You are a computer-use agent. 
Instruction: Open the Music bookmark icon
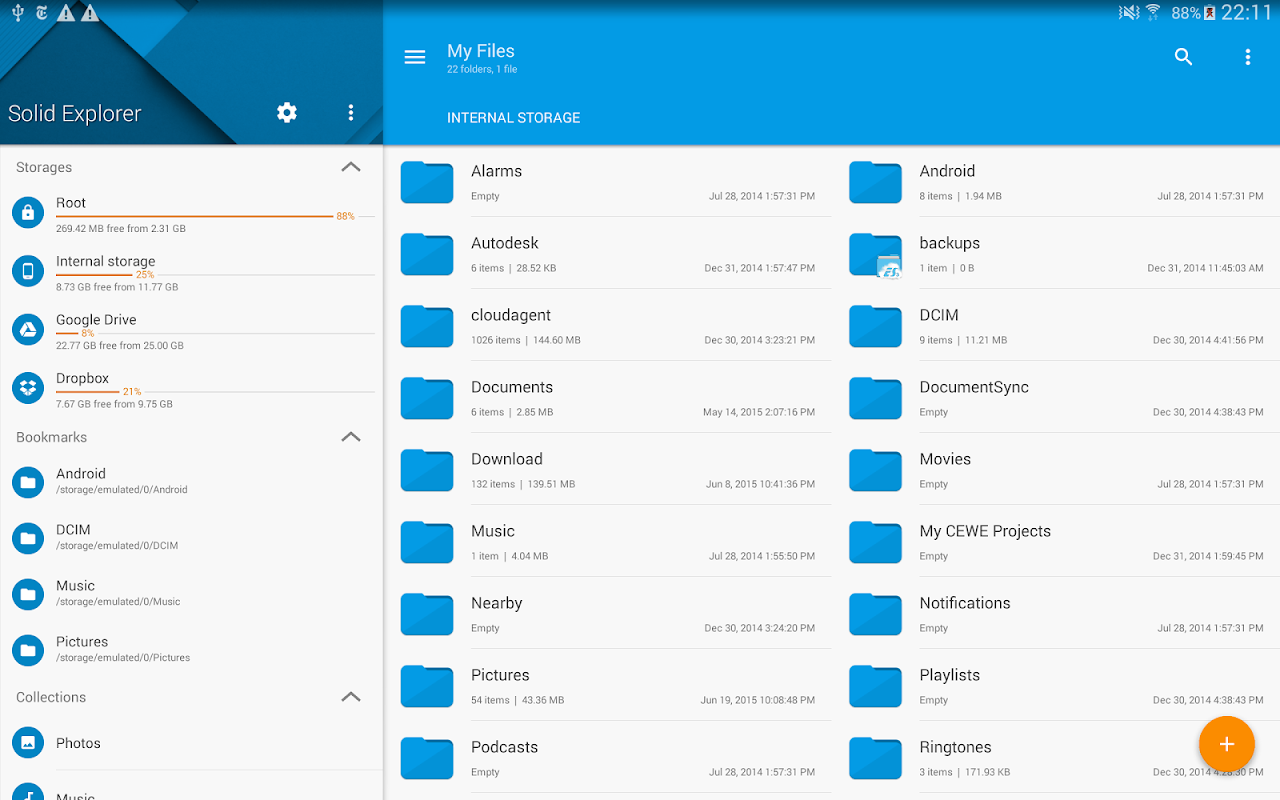click(x=27, y=594)
